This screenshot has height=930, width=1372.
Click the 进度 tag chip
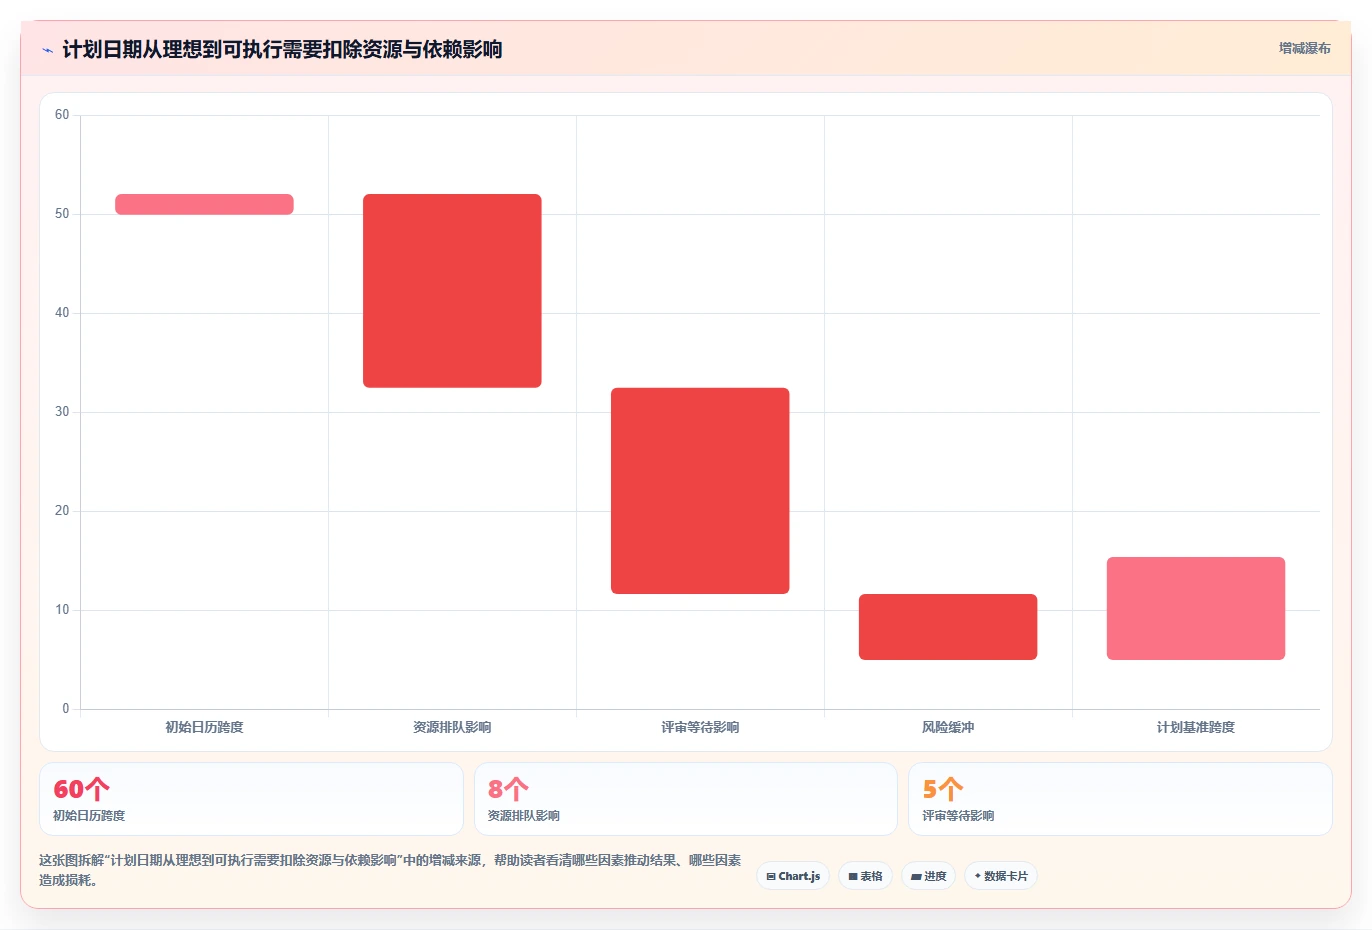coord(928,876)
